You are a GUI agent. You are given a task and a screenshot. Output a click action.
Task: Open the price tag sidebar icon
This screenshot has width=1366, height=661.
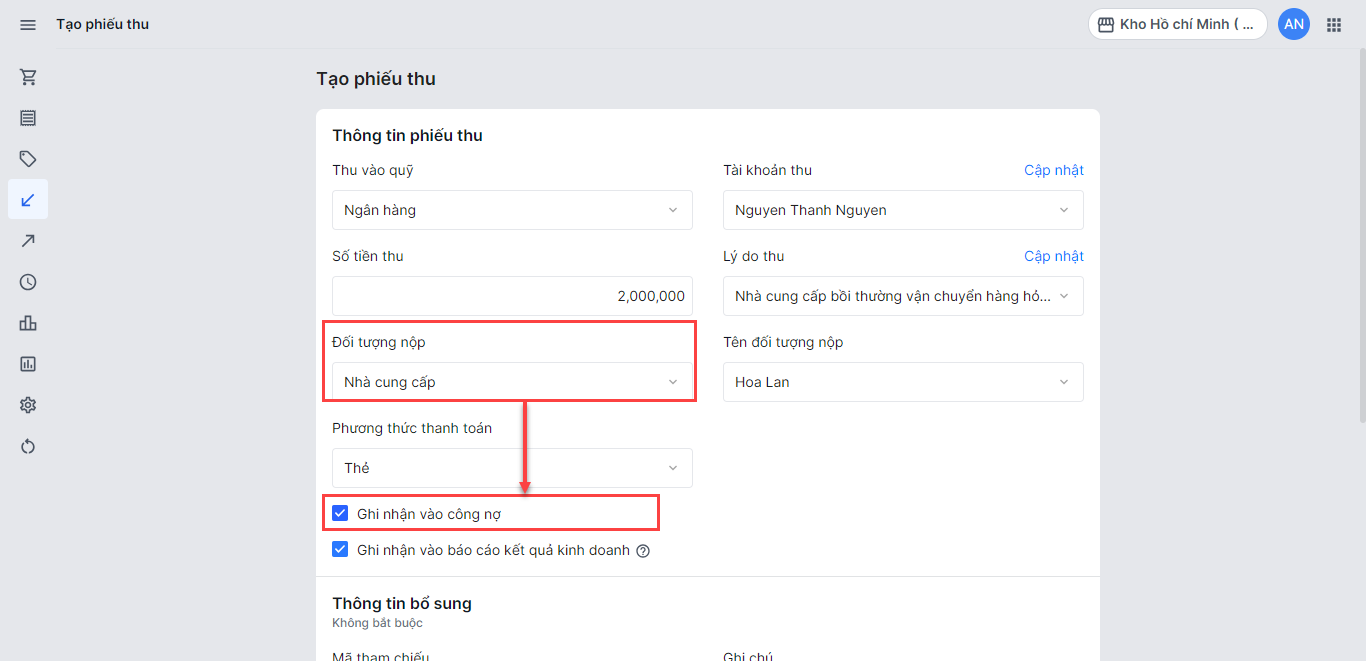28,159
